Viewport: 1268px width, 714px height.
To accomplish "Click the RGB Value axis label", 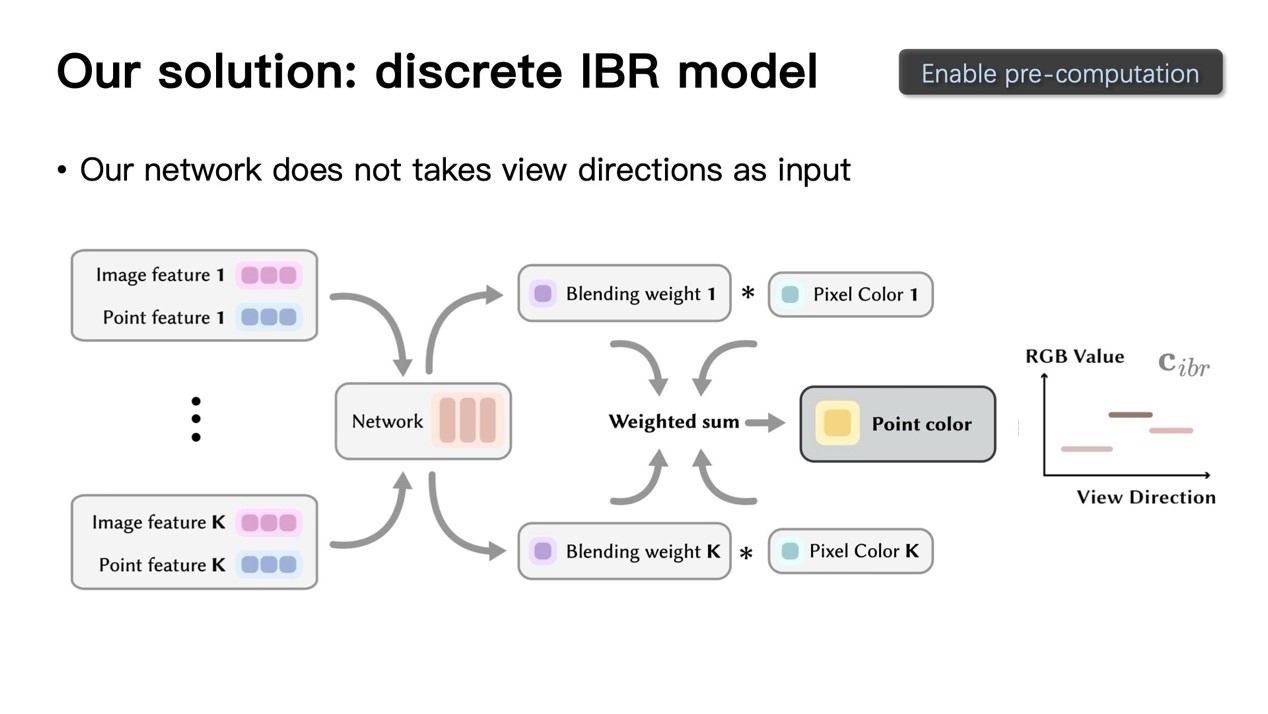I will (x=1074, y=356).
